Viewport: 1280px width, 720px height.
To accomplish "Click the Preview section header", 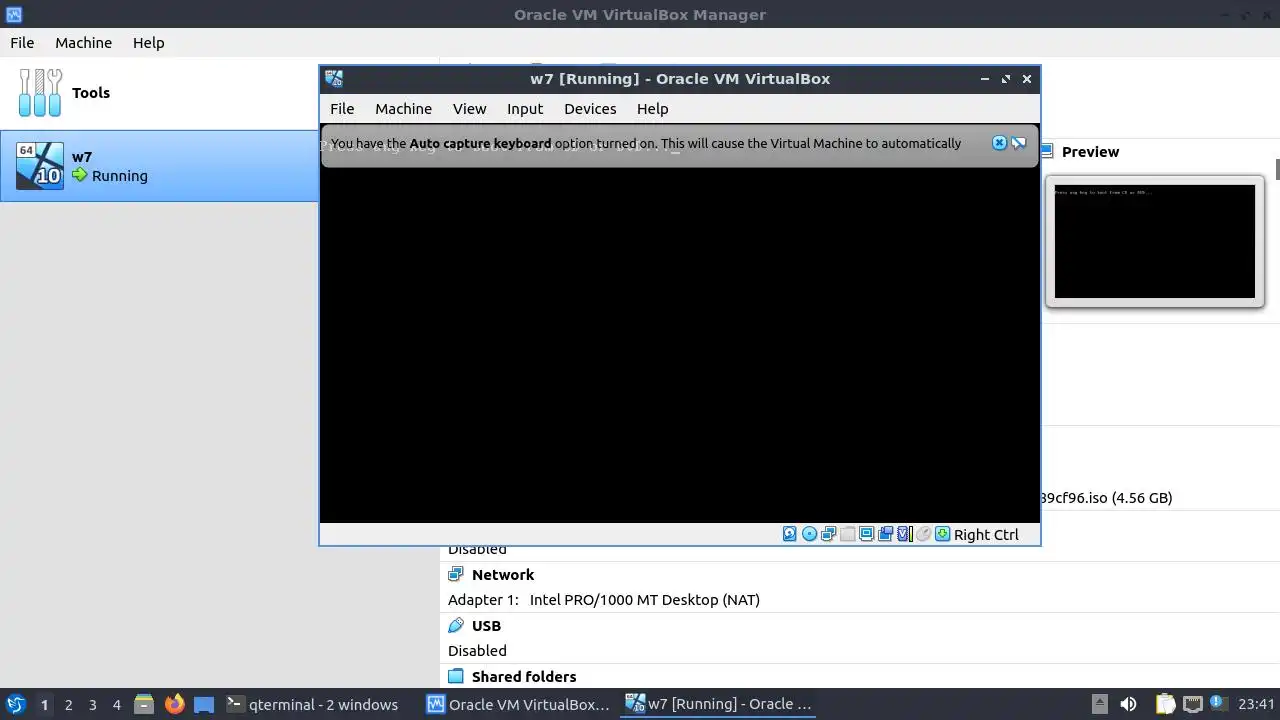I will (x=1090, y=152).
